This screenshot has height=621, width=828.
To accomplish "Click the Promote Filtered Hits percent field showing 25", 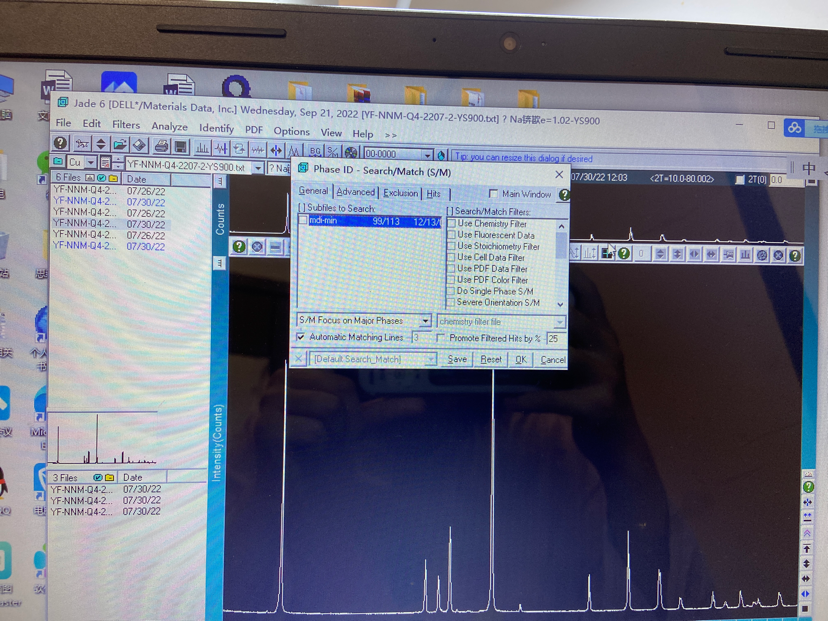I will point(556,338).
